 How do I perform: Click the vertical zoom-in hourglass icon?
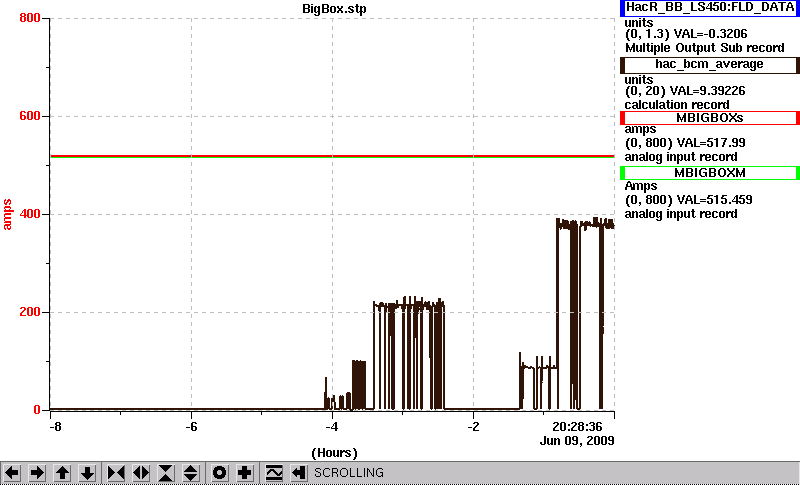click(x=166, y=473)
